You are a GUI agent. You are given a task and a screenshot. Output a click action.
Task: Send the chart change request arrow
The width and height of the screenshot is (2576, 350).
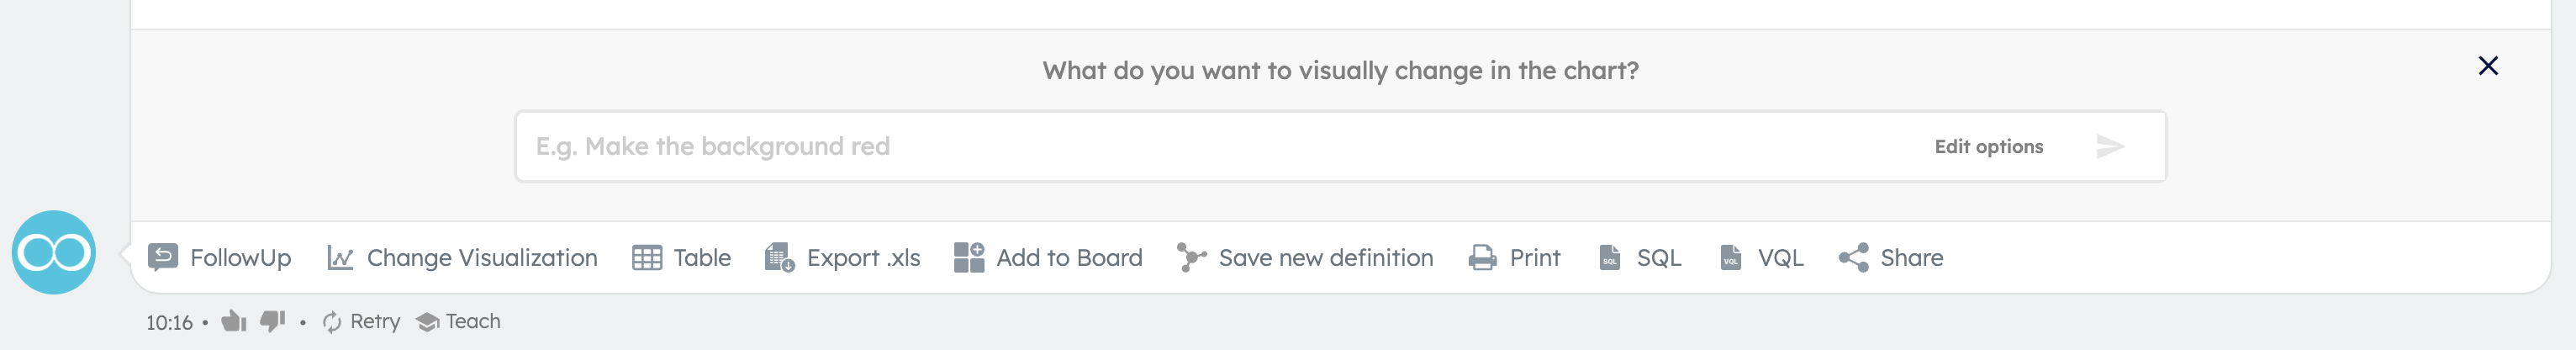[x=2110, y=147]
